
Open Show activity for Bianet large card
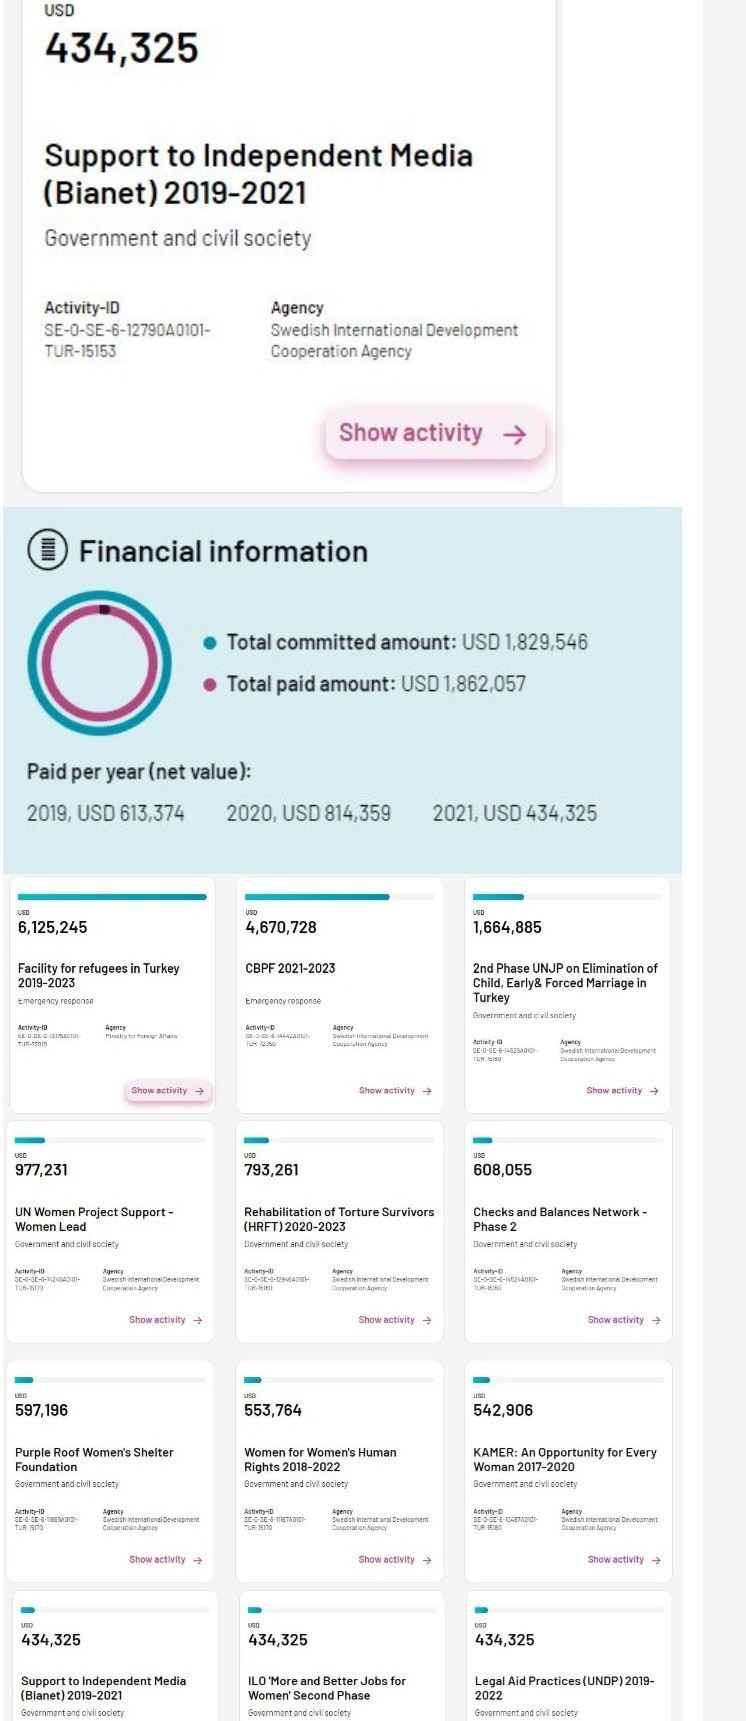[x=434, y=434]
